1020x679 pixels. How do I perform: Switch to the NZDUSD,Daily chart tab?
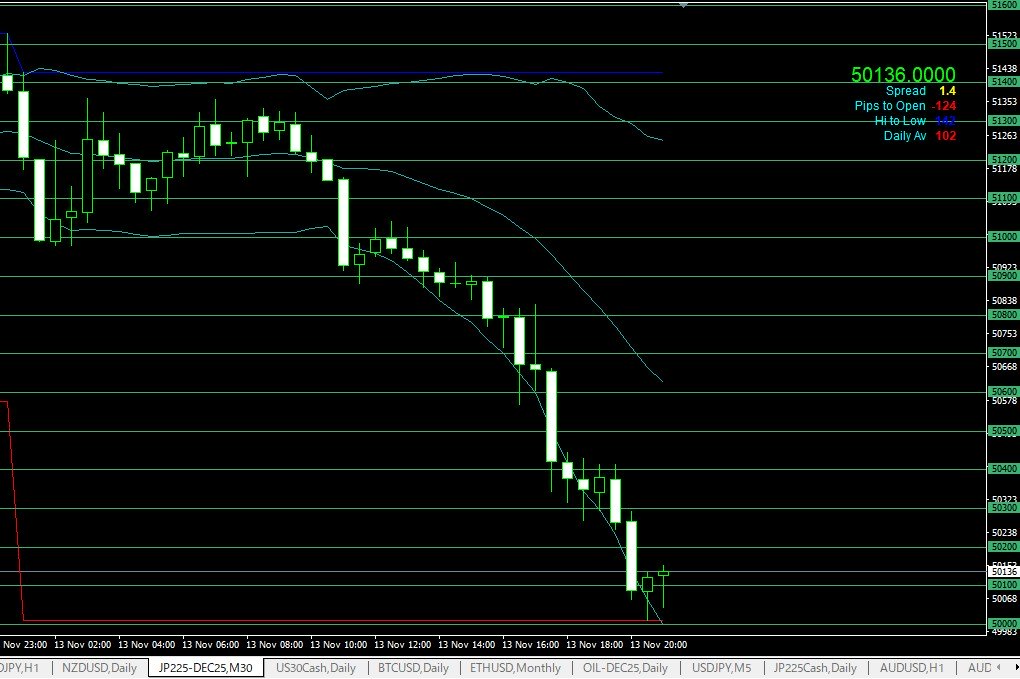click(99, 667)
